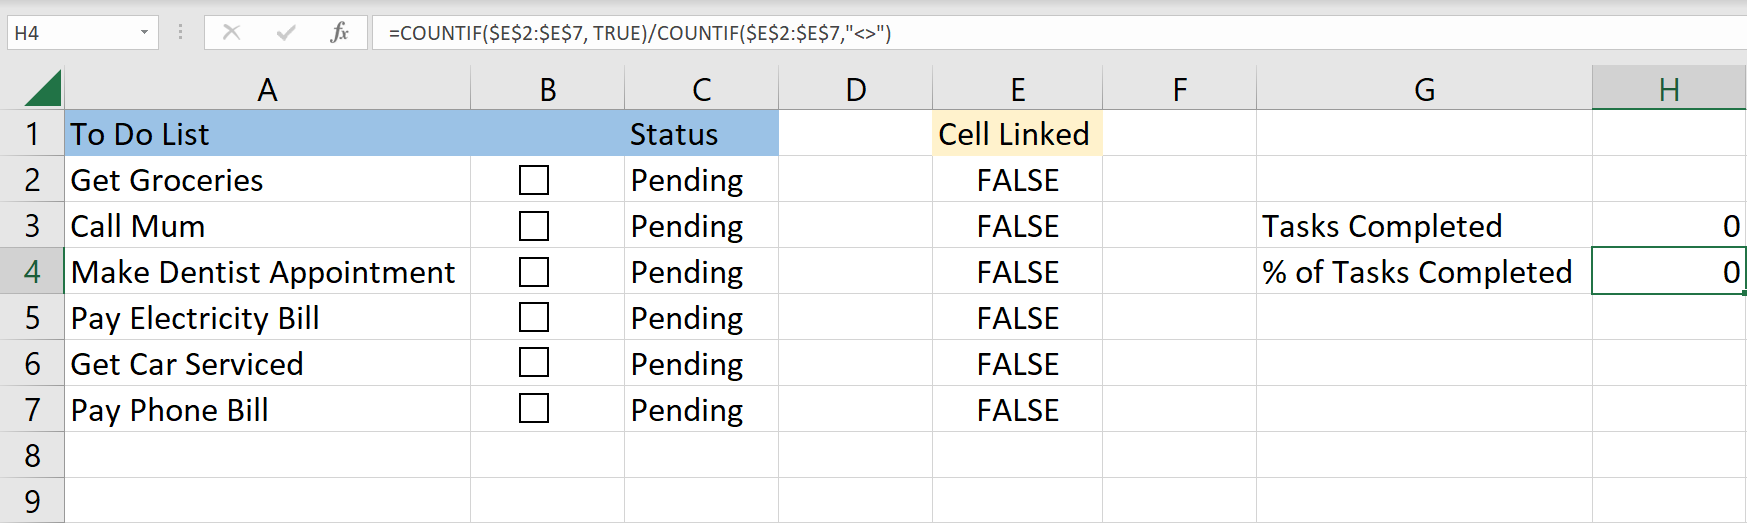Screen dimensions: 1747x523
Task: Expand the Name Box dropdown arrow
Action: [144, 33]
